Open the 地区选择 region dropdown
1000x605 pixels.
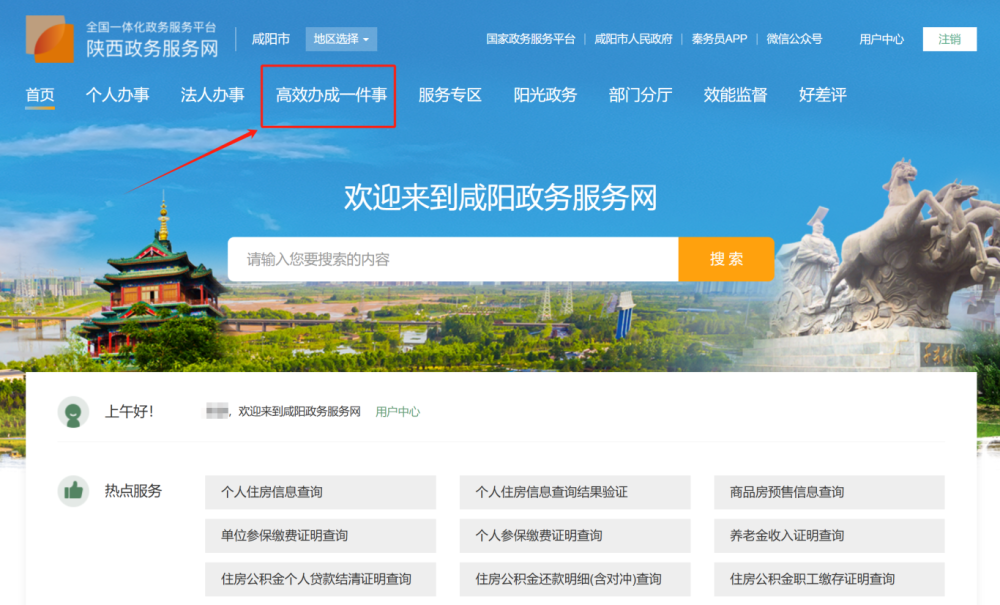[340, 39]
